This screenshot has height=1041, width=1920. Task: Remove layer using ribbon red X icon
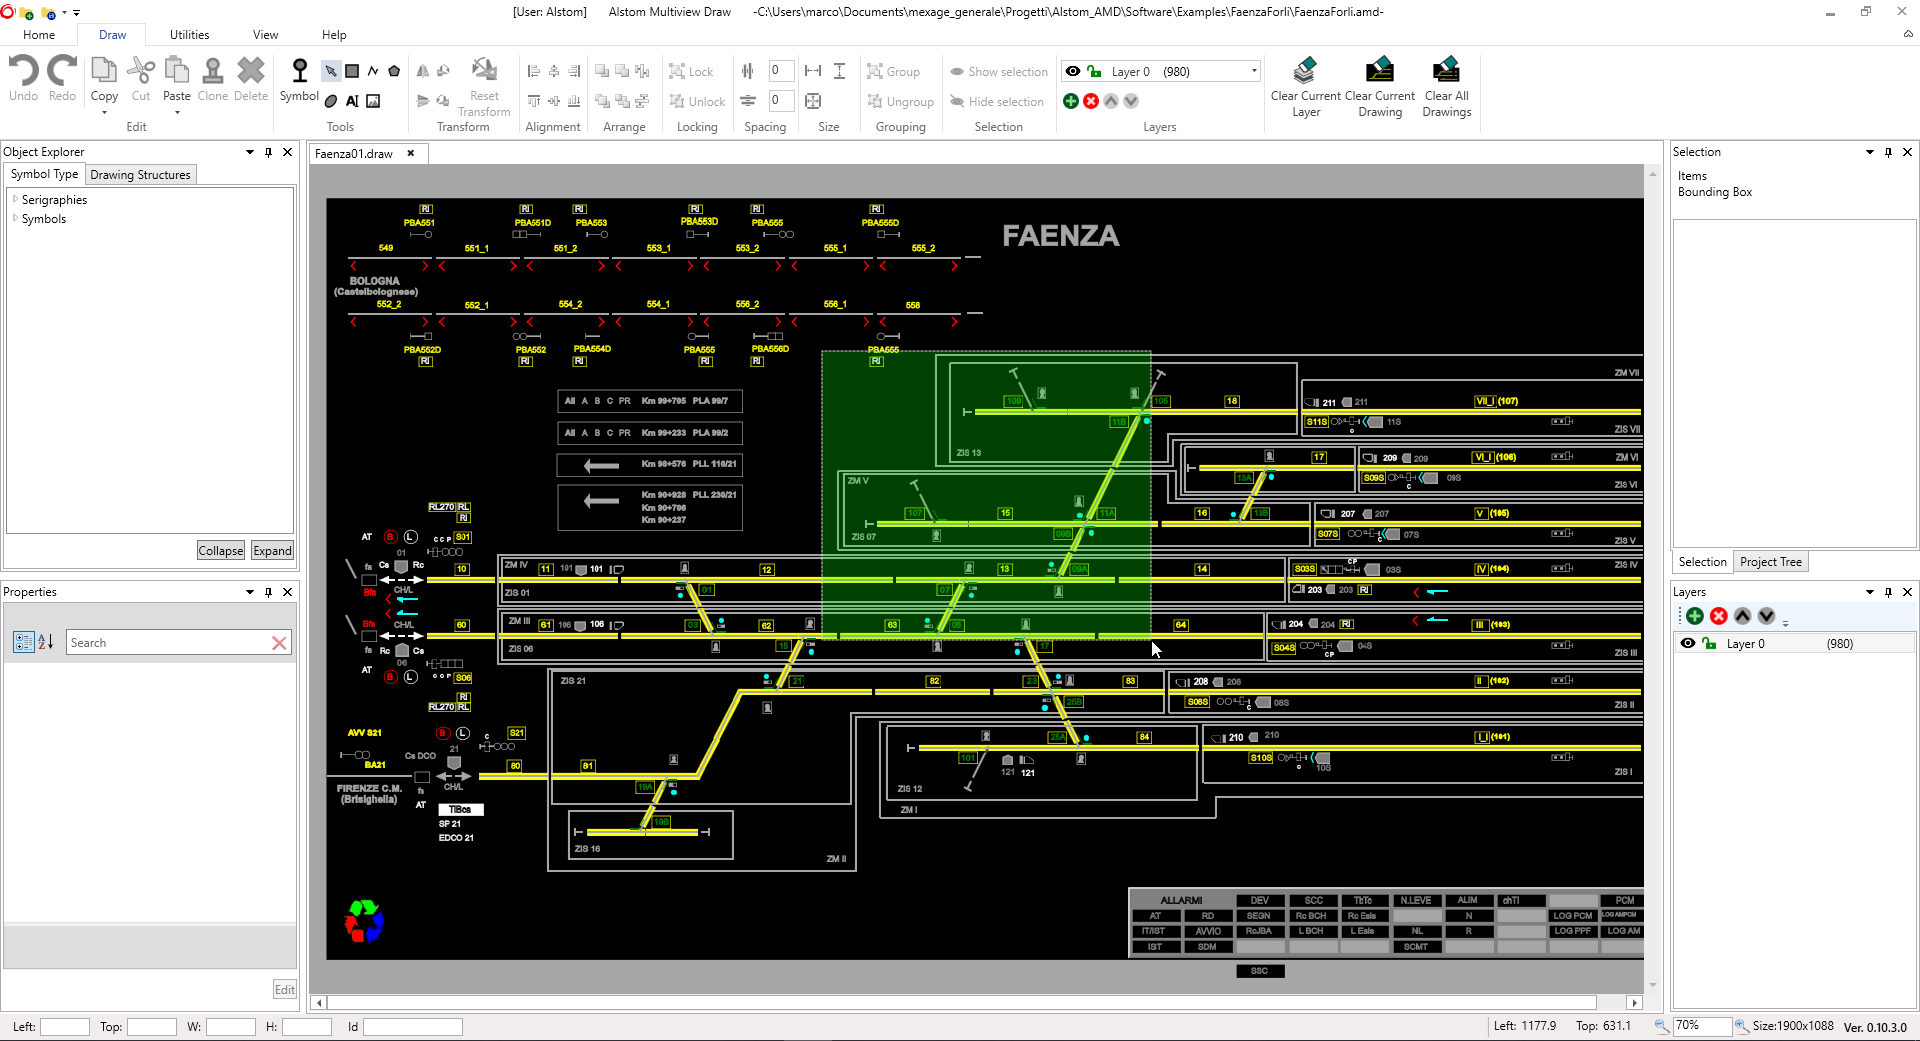click(1091, 101)
